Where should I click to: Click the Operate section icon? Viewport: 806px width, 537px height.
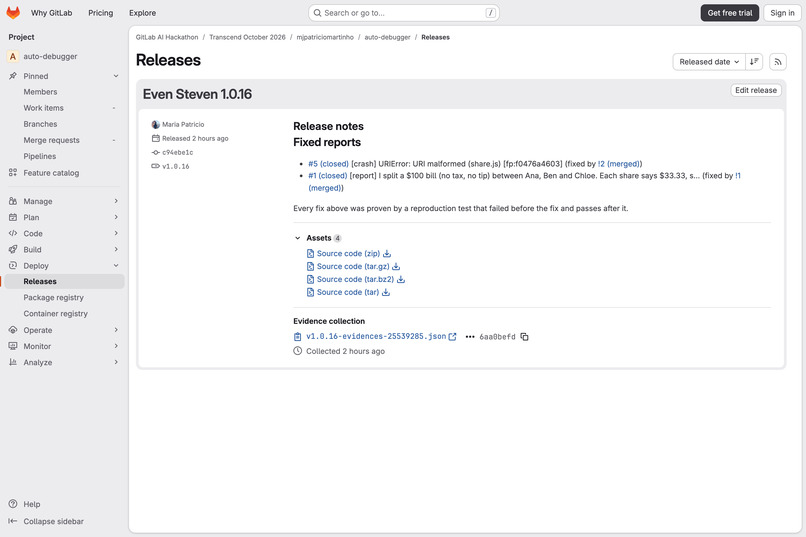[13, 330]
